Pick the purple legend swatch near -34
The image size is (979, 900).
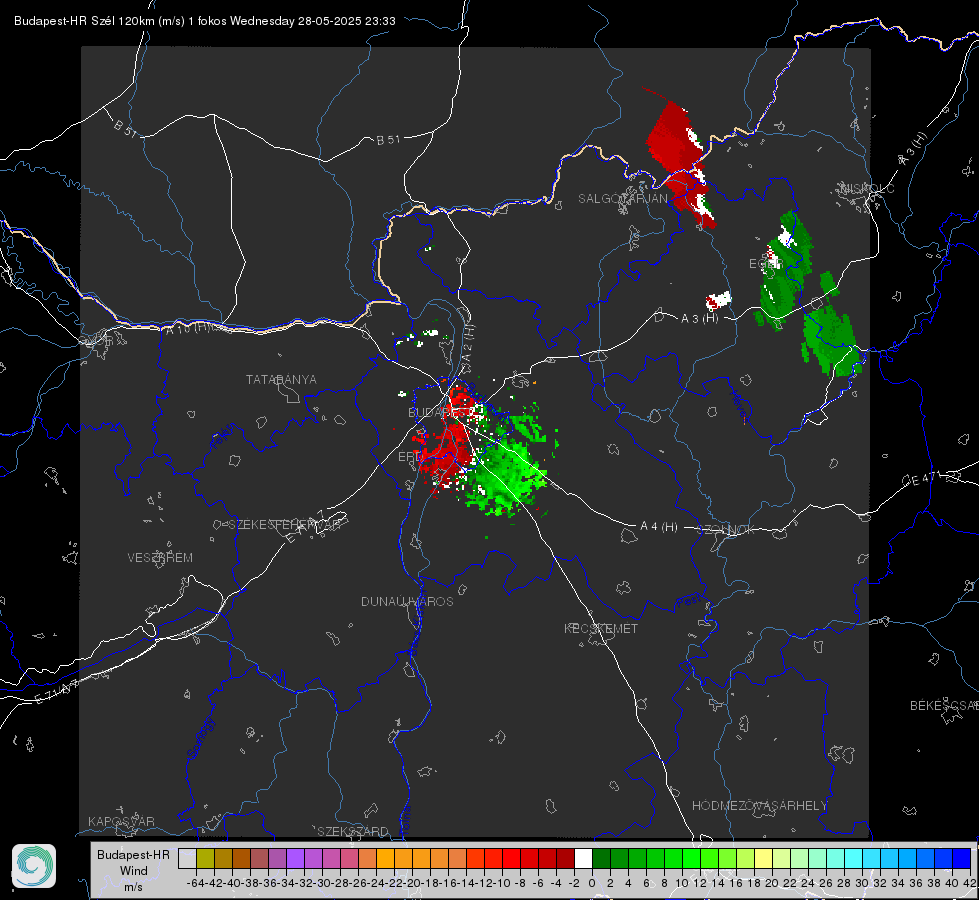(295, 858)
